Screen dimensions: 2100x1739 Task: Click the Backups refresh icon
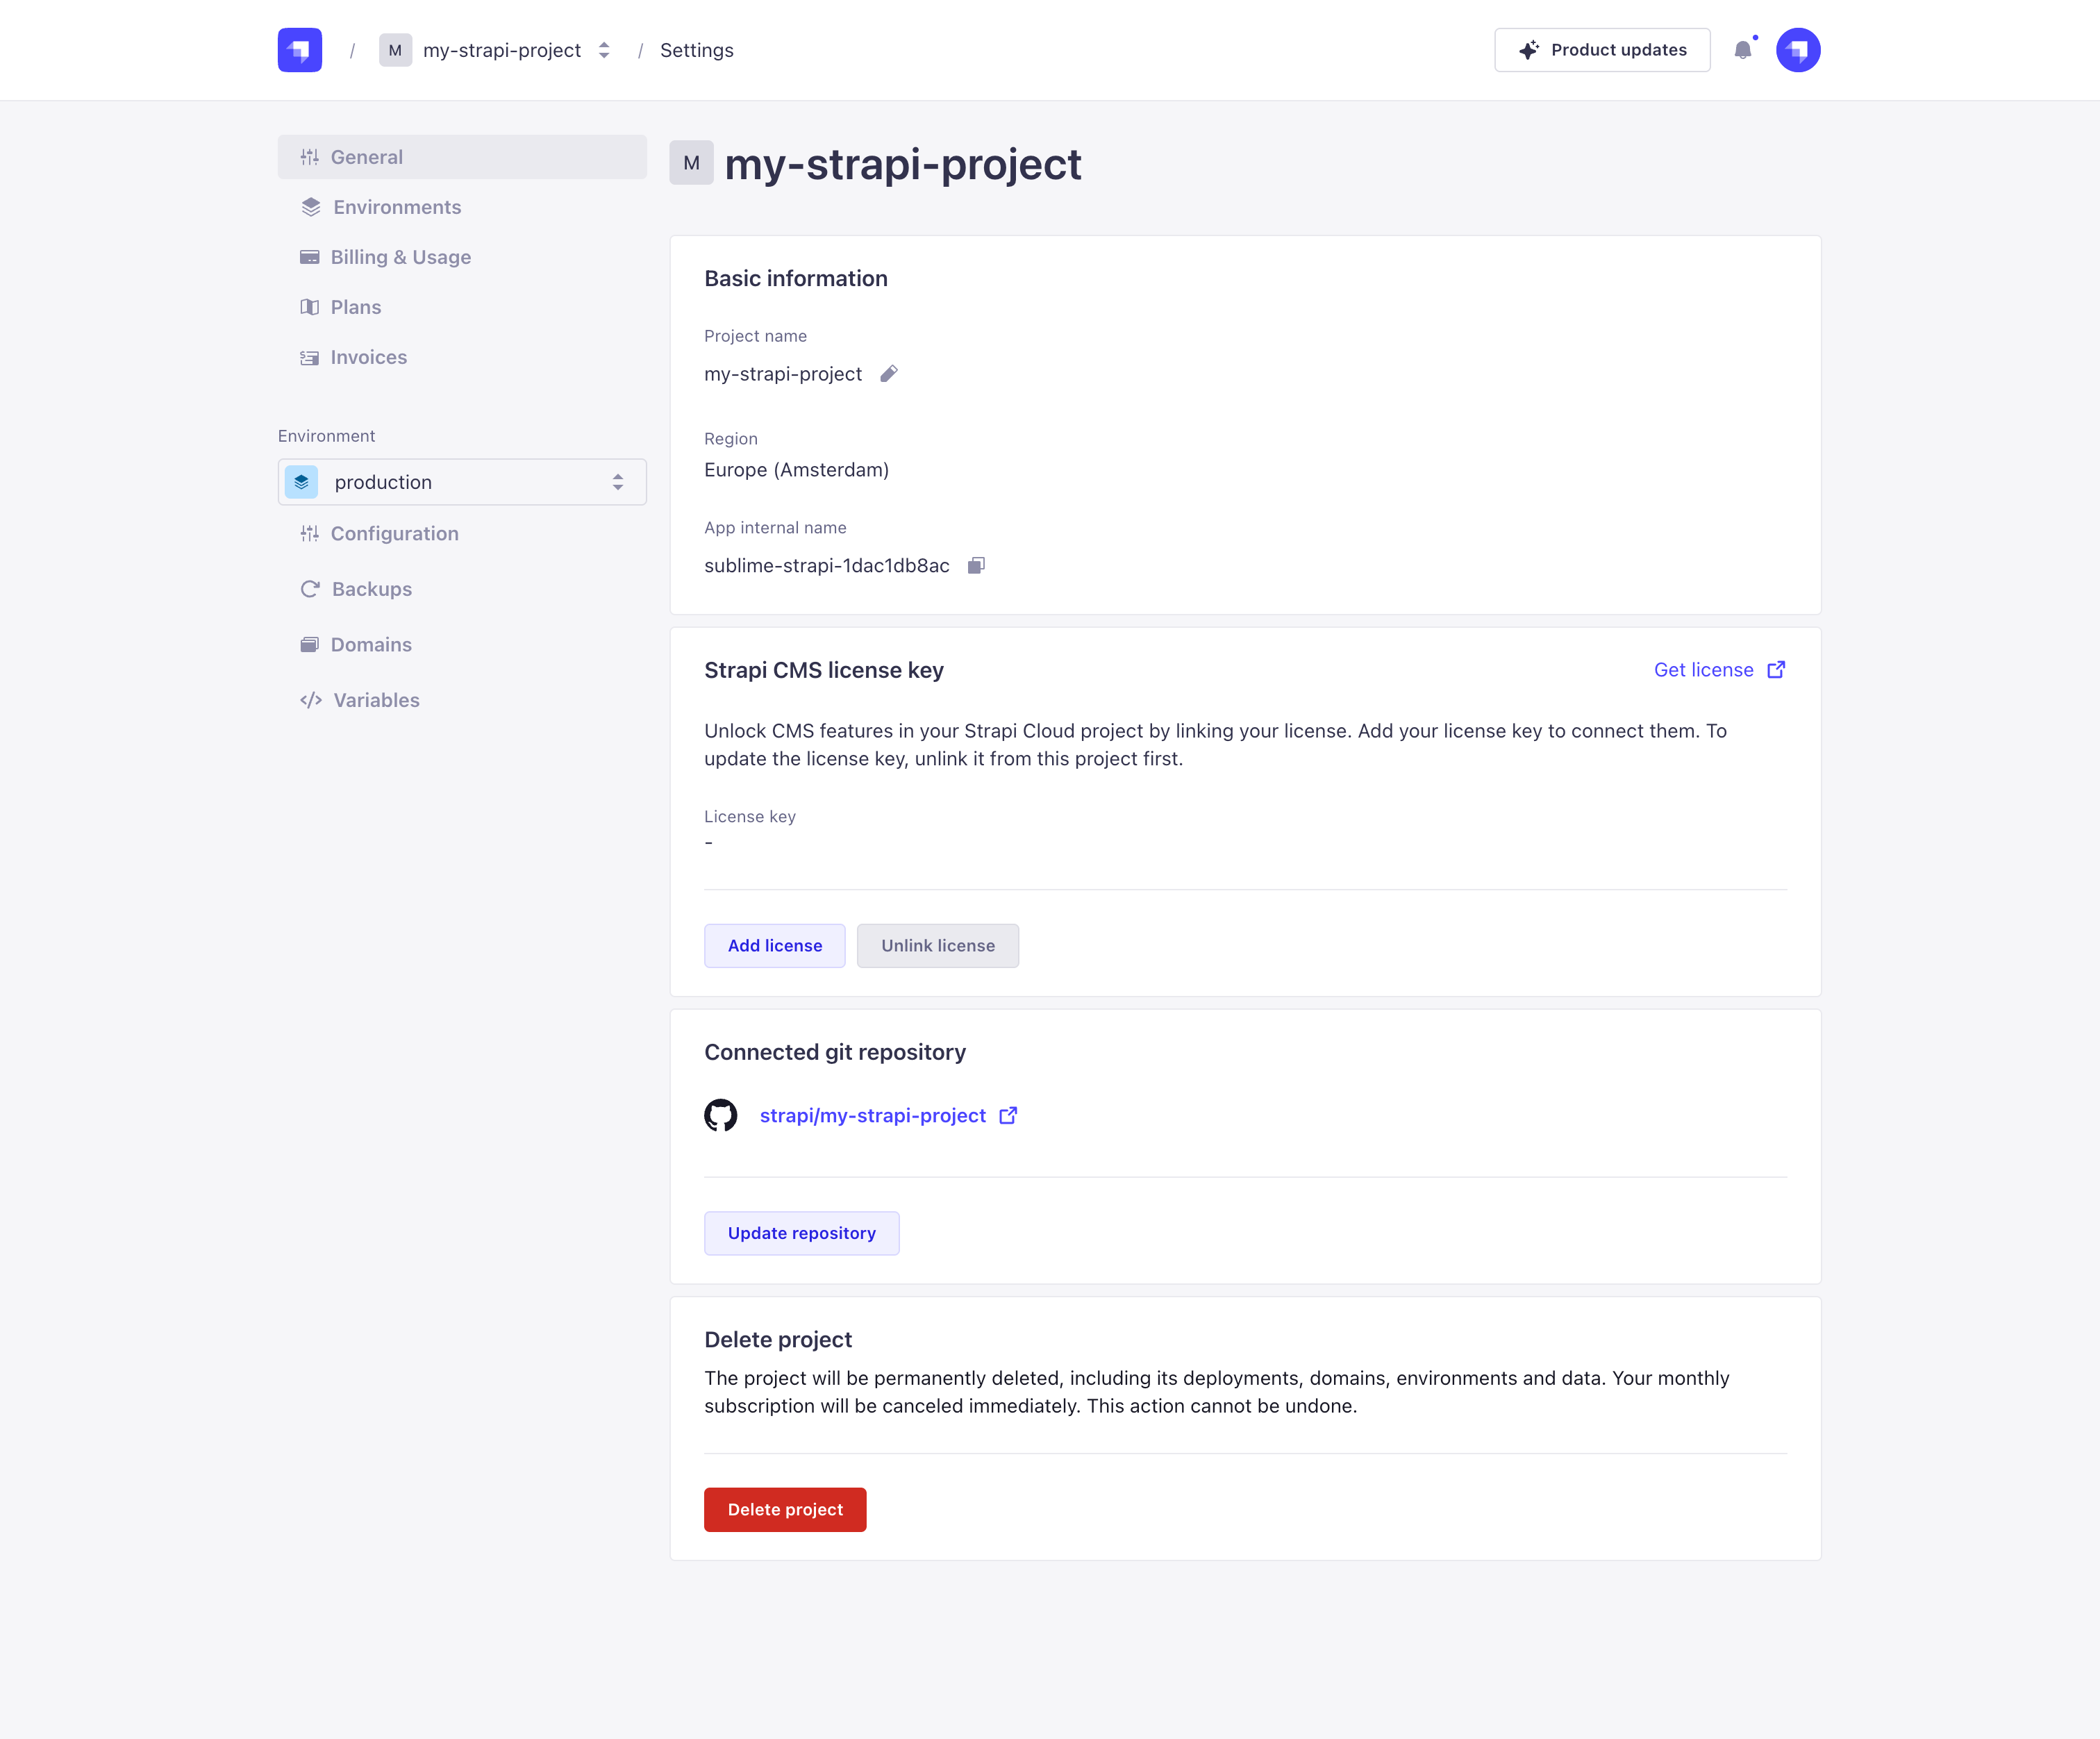[311, 589]
